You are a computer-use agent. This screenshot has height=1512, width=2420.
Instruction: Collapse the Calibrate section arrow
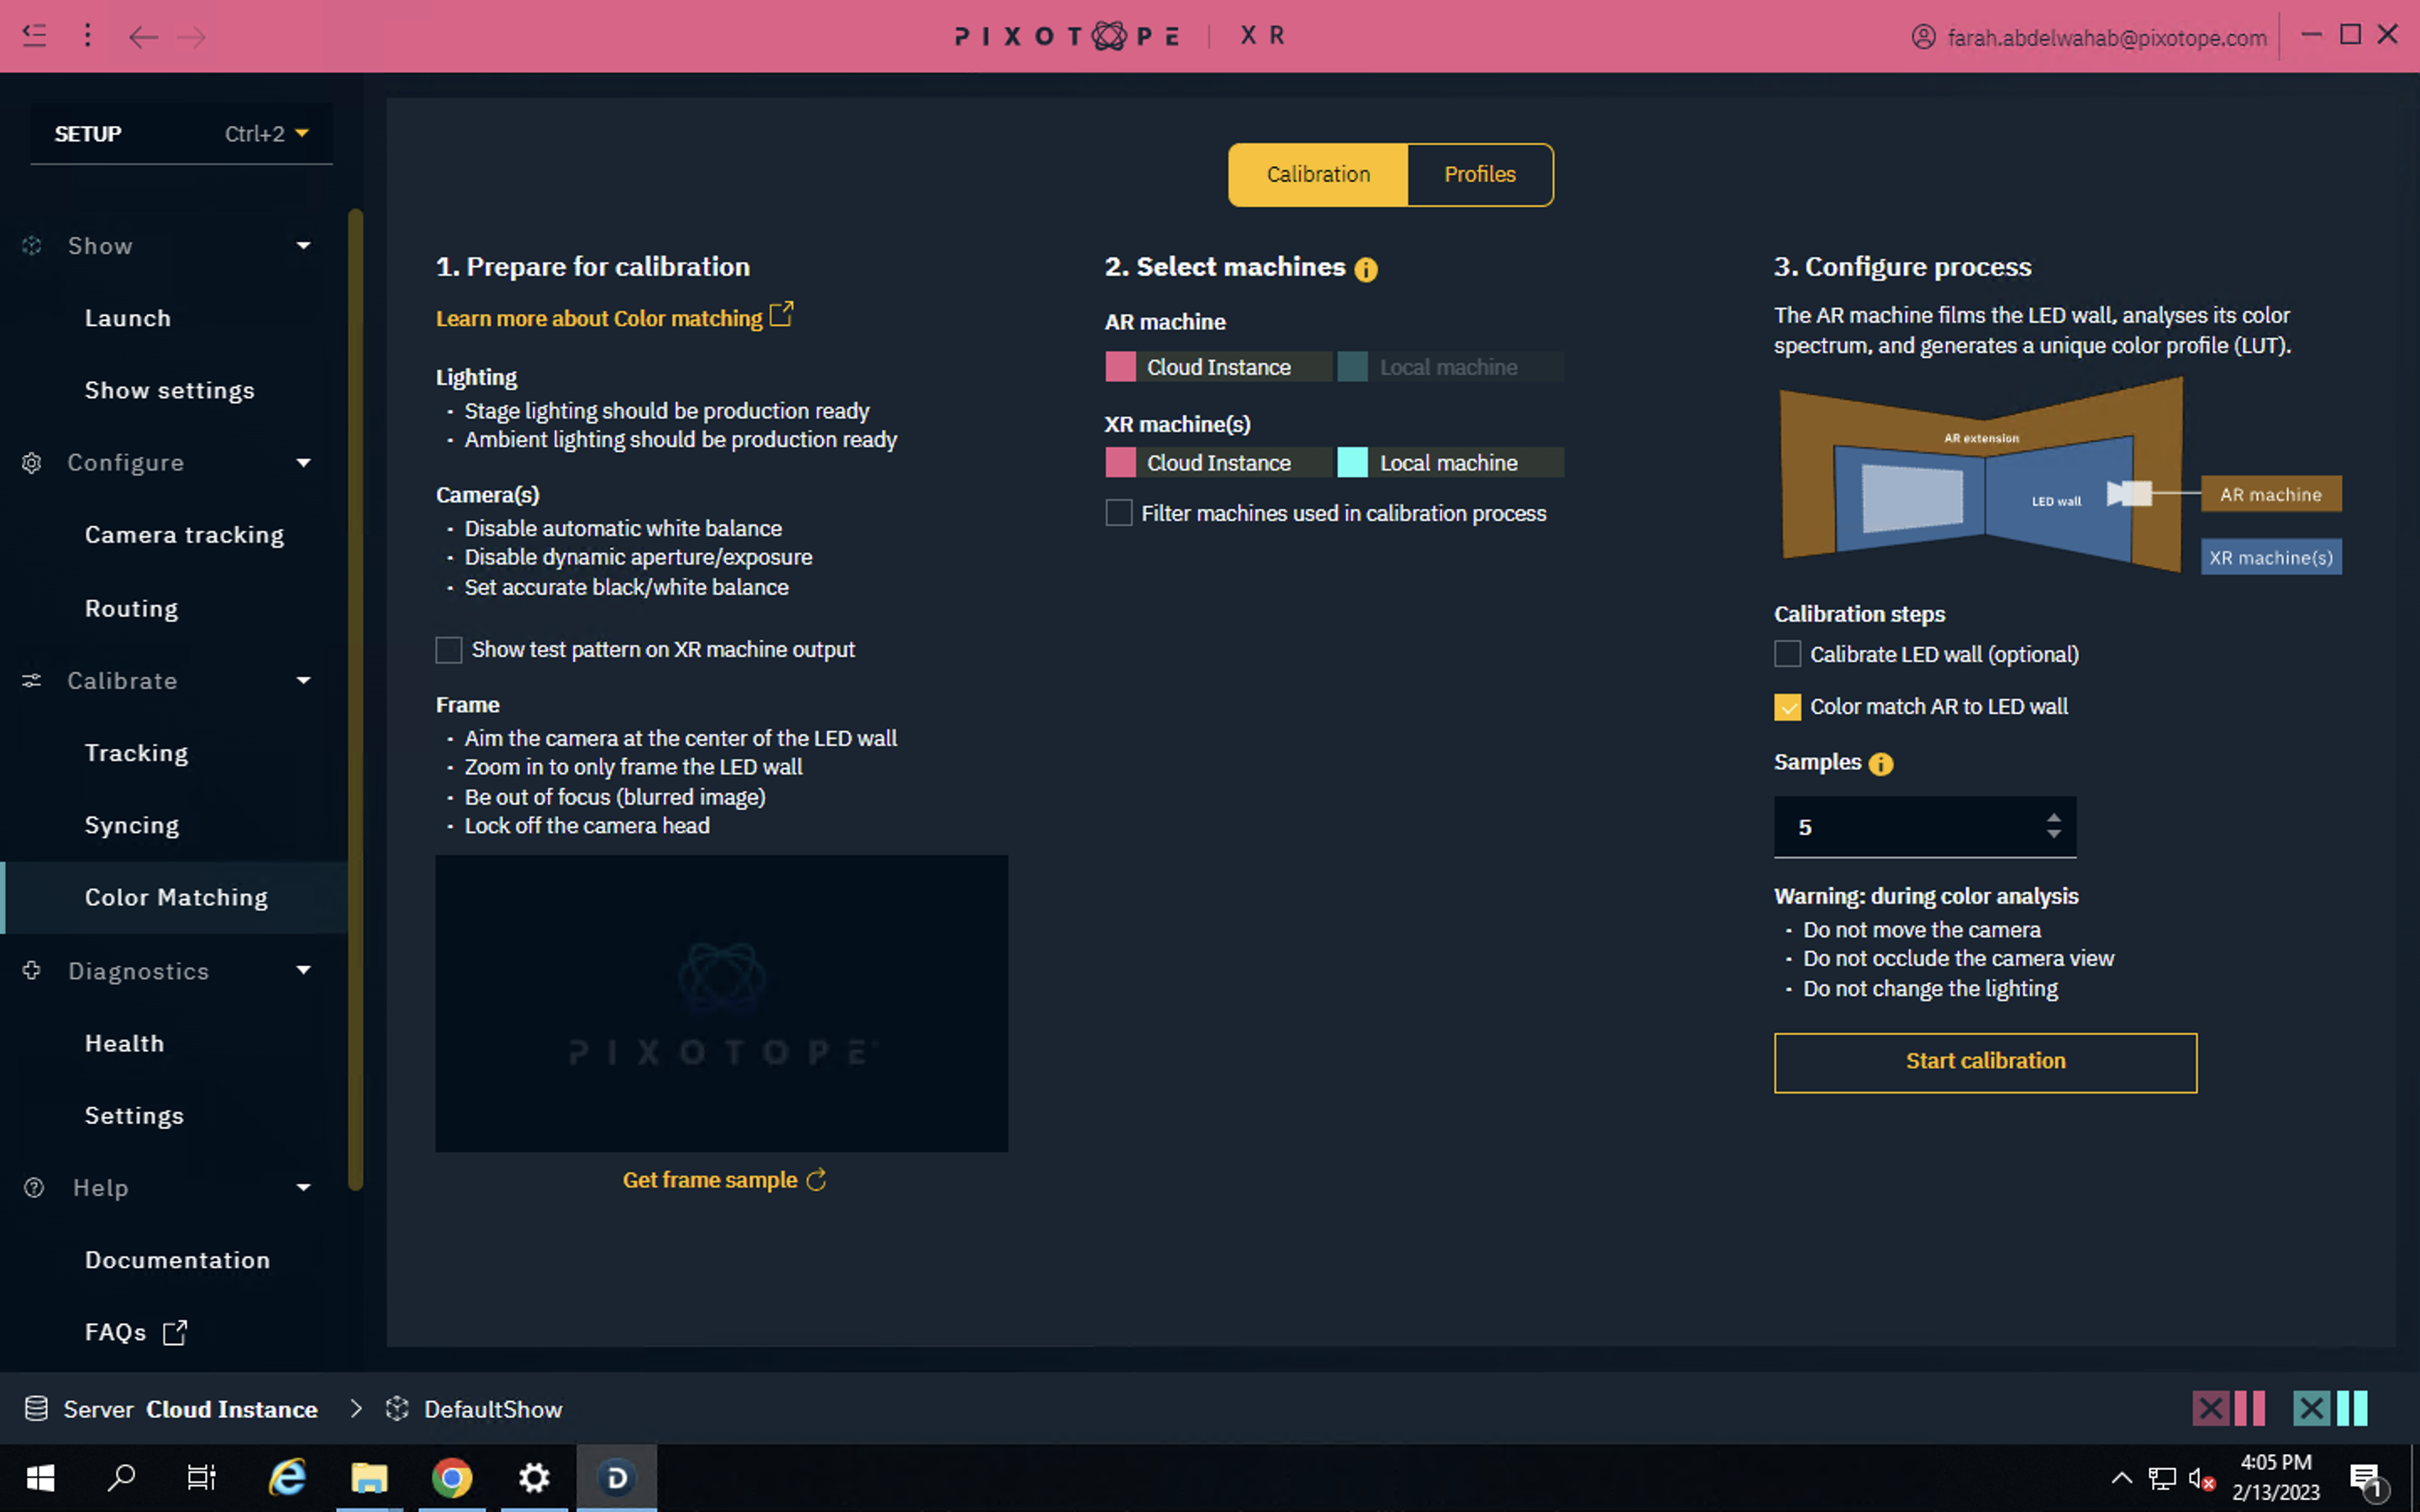pos(303,680)
